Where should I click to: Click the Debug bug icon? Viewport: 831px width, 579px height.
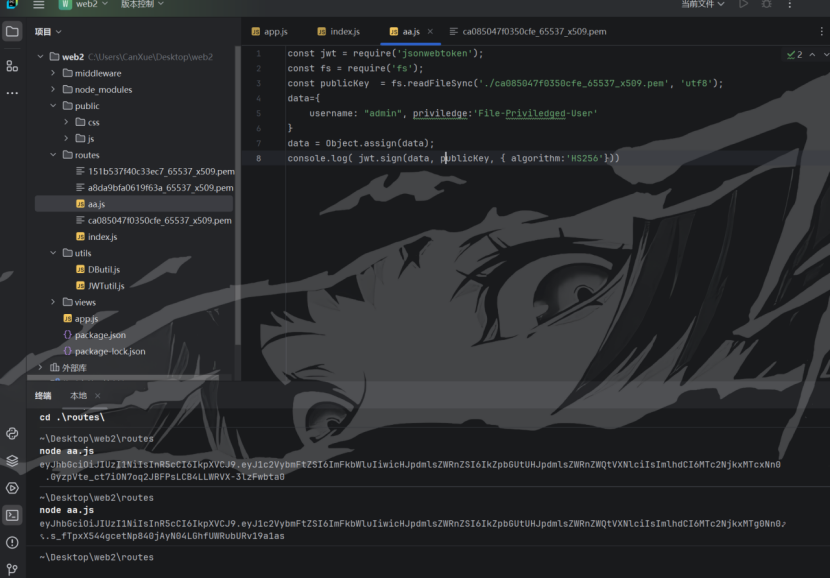767,5
